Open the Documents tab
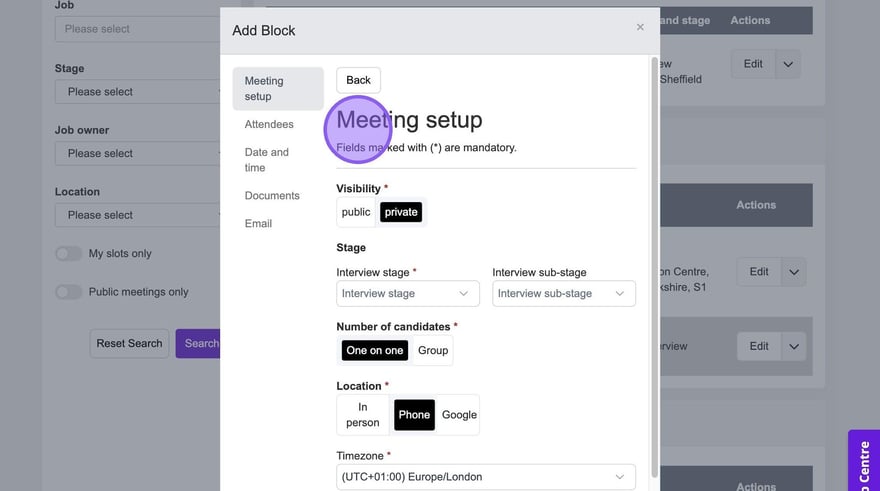 click(272, 196)
